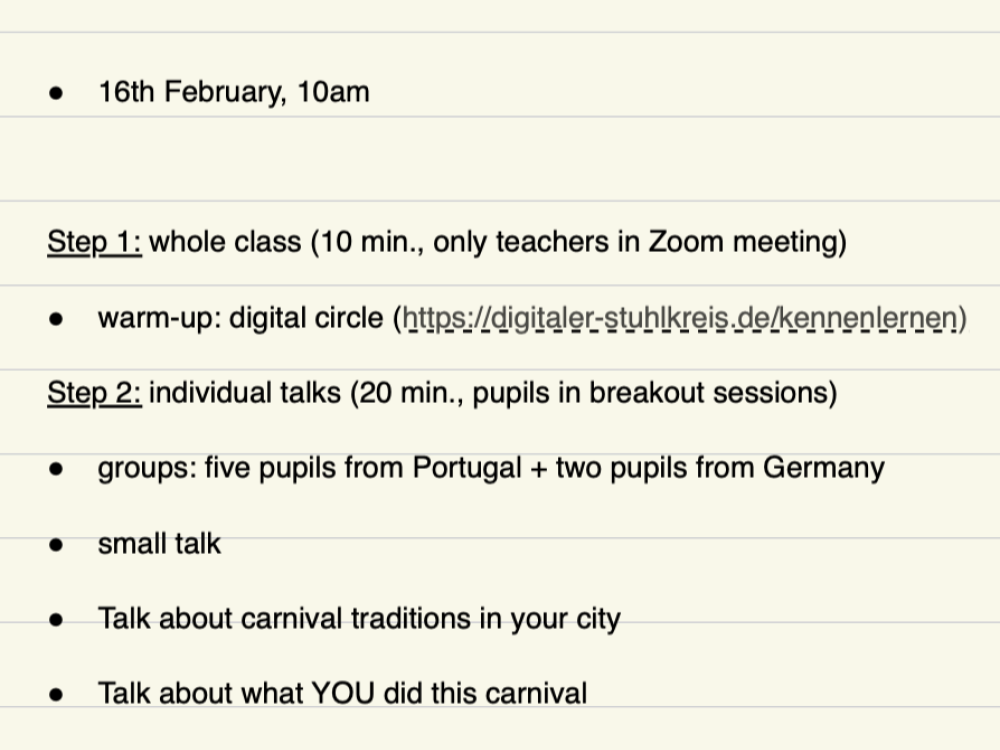Viewport: 1000px width, 750px height.
Task: Click 'carnival traditions in your city' text
Action: (x=430, y=619)
